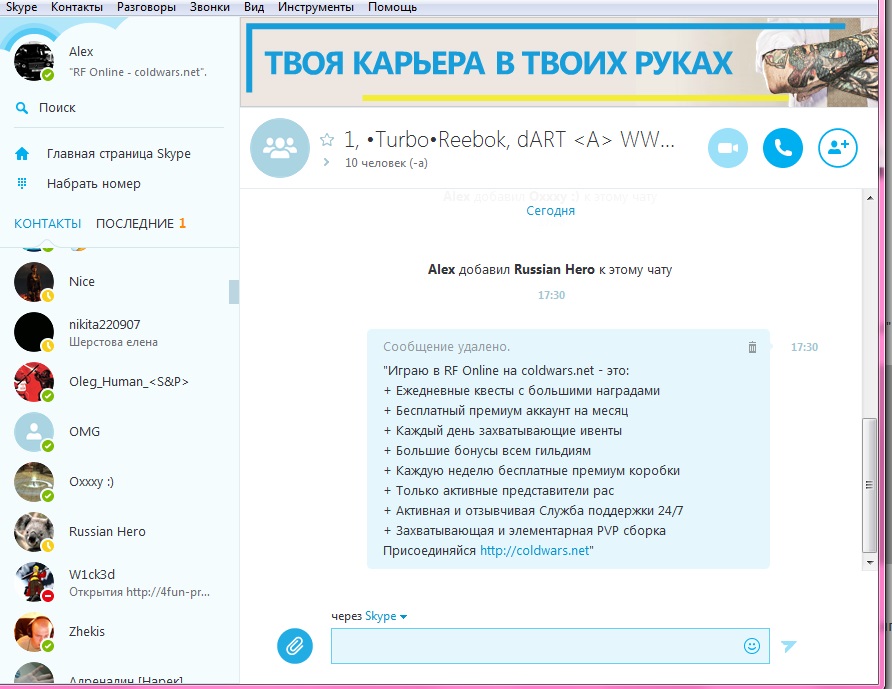Open the emoticon picker in message box

point(751,646)
